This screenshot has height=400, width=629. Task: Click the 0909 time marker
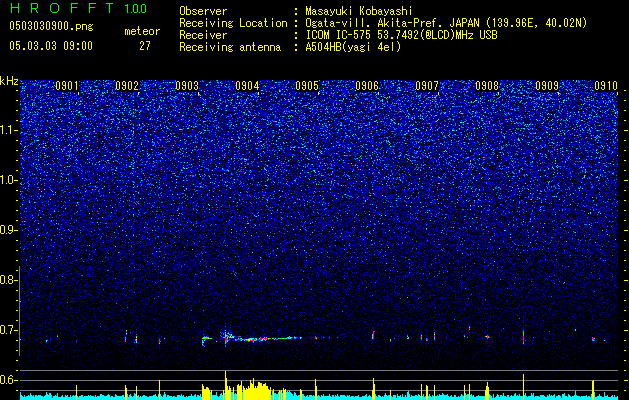click(x=547, y=86)
